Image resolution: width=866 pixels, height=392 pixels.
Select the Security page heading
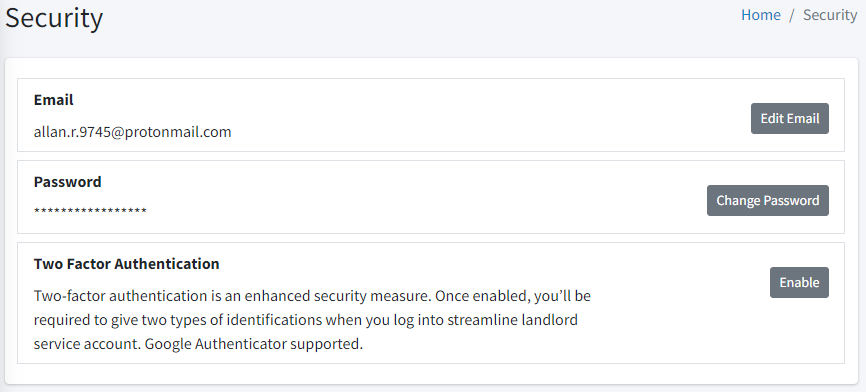(x=54, y=18)
